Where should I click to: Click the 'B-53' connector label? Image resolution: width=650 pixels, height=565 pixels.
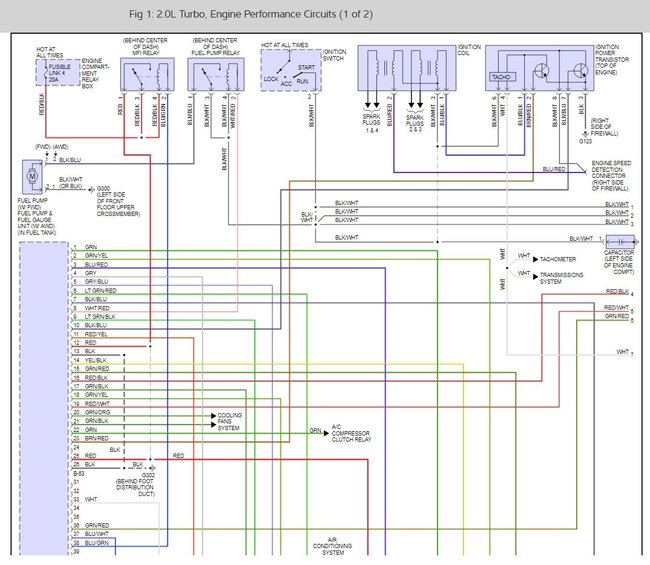[78, 473]
